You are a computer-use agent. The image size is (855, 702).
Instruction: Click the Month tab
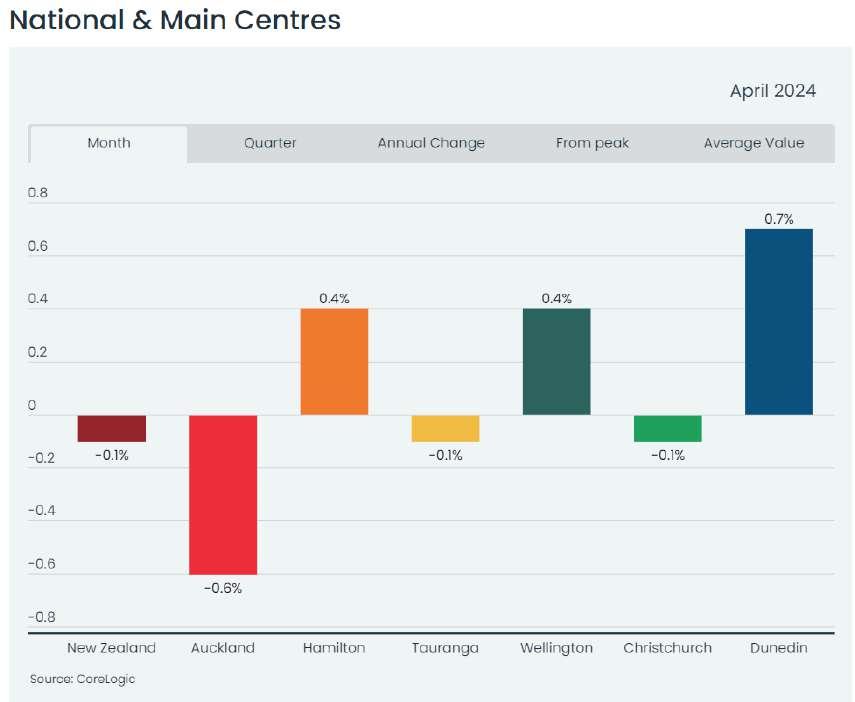click(109, 143)
